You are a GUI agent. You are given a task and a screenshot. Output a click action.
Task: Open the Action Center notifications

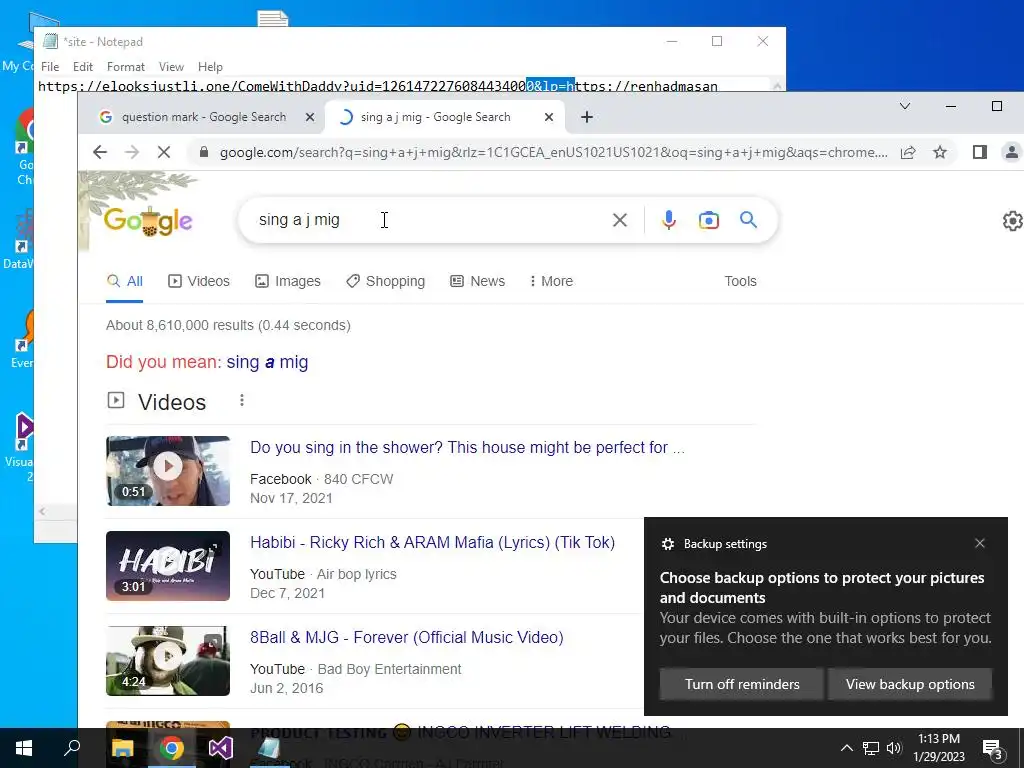(x=993, y=749)
